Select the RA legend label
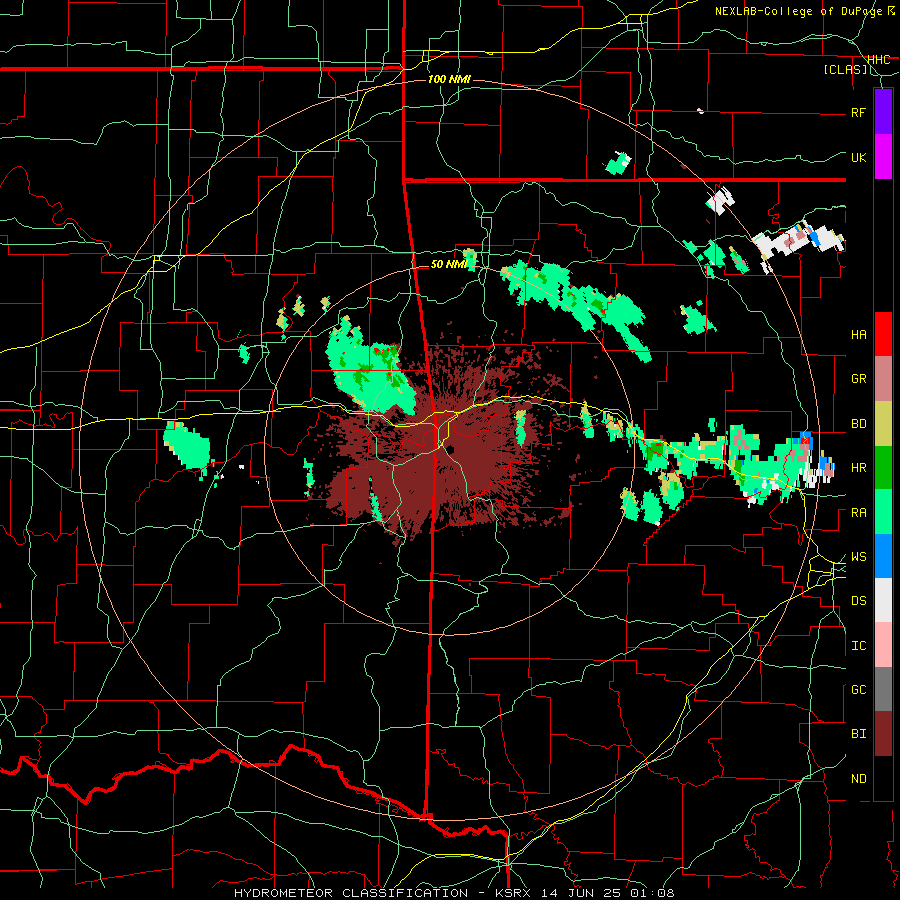Screen dimensions: 900x900 [858, 513]
